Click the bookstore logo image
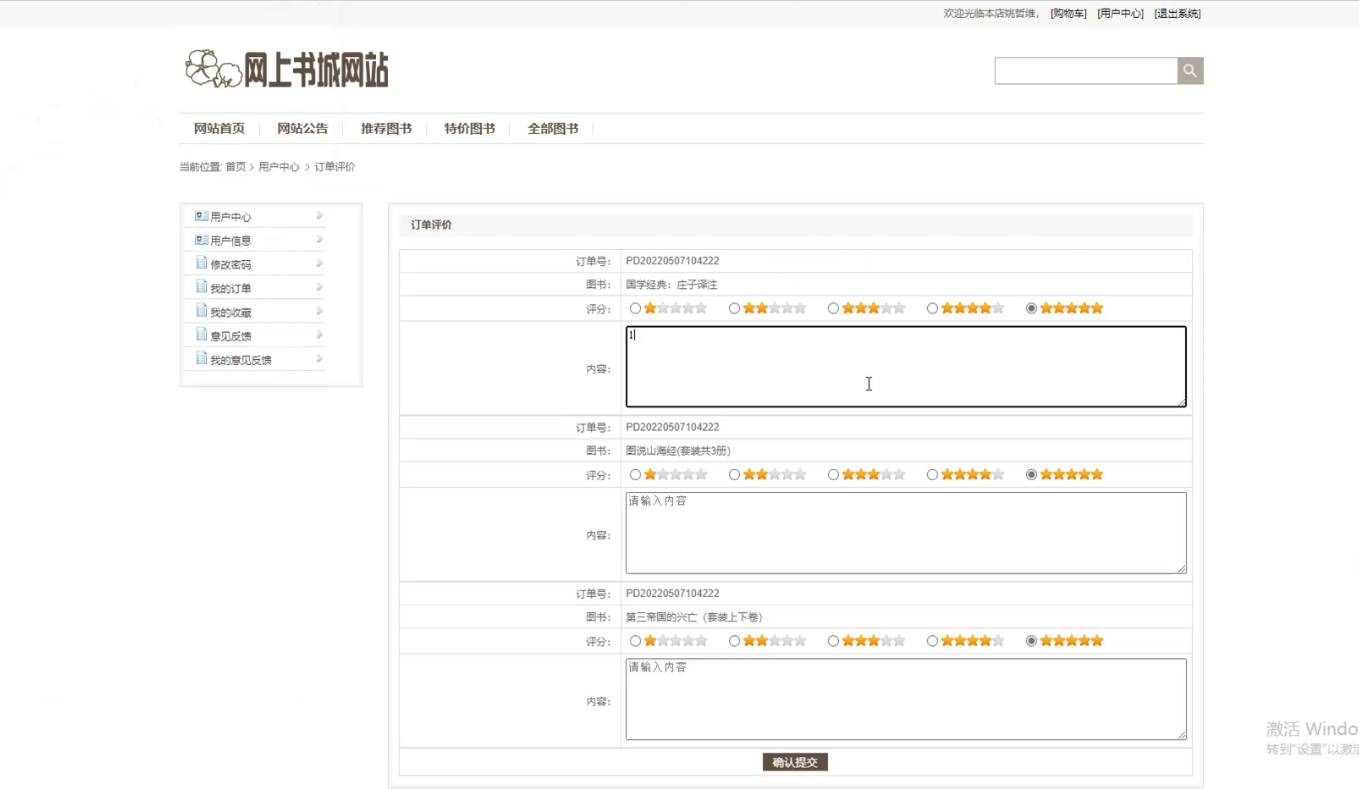Viewport: 1359px width, 789px height. click(x=287, y=69)
